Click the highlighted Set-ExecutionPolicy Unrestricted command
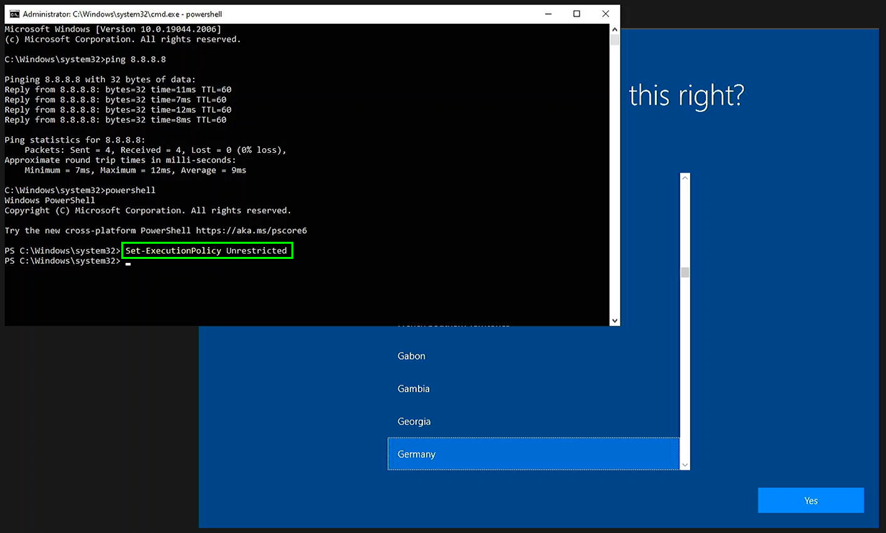 [x=206, y=250]
